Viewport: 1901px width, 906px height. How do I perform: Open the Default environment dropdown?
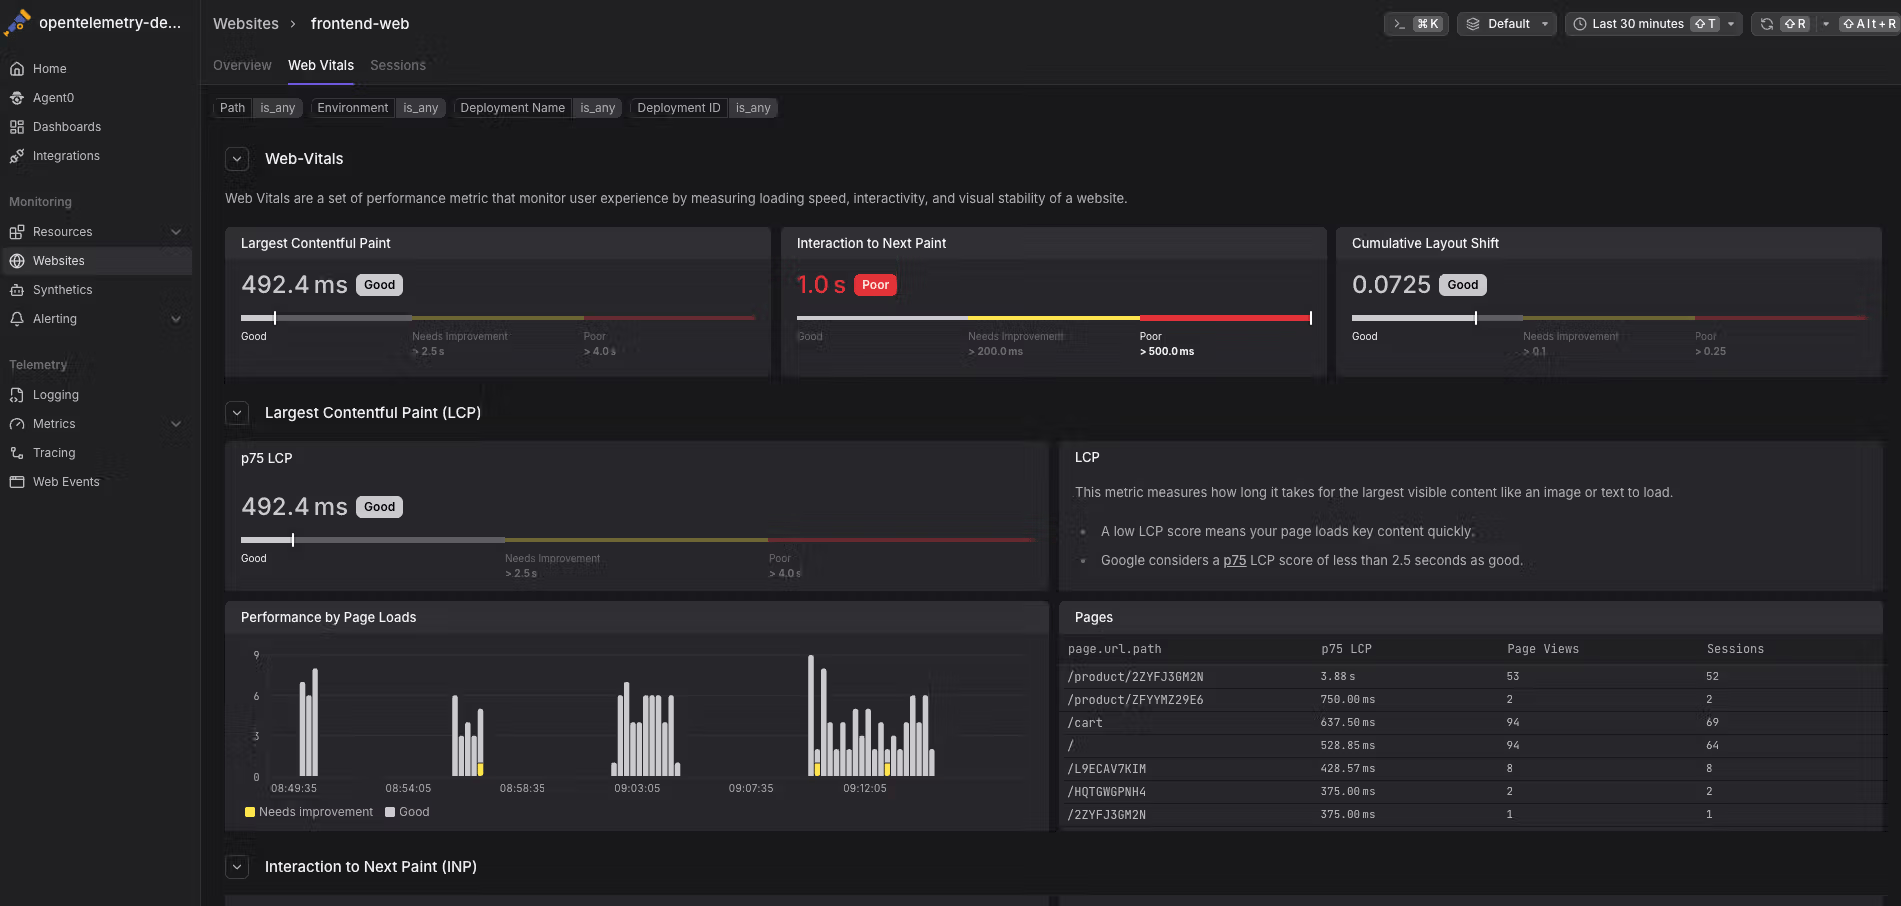(1506, 23)
